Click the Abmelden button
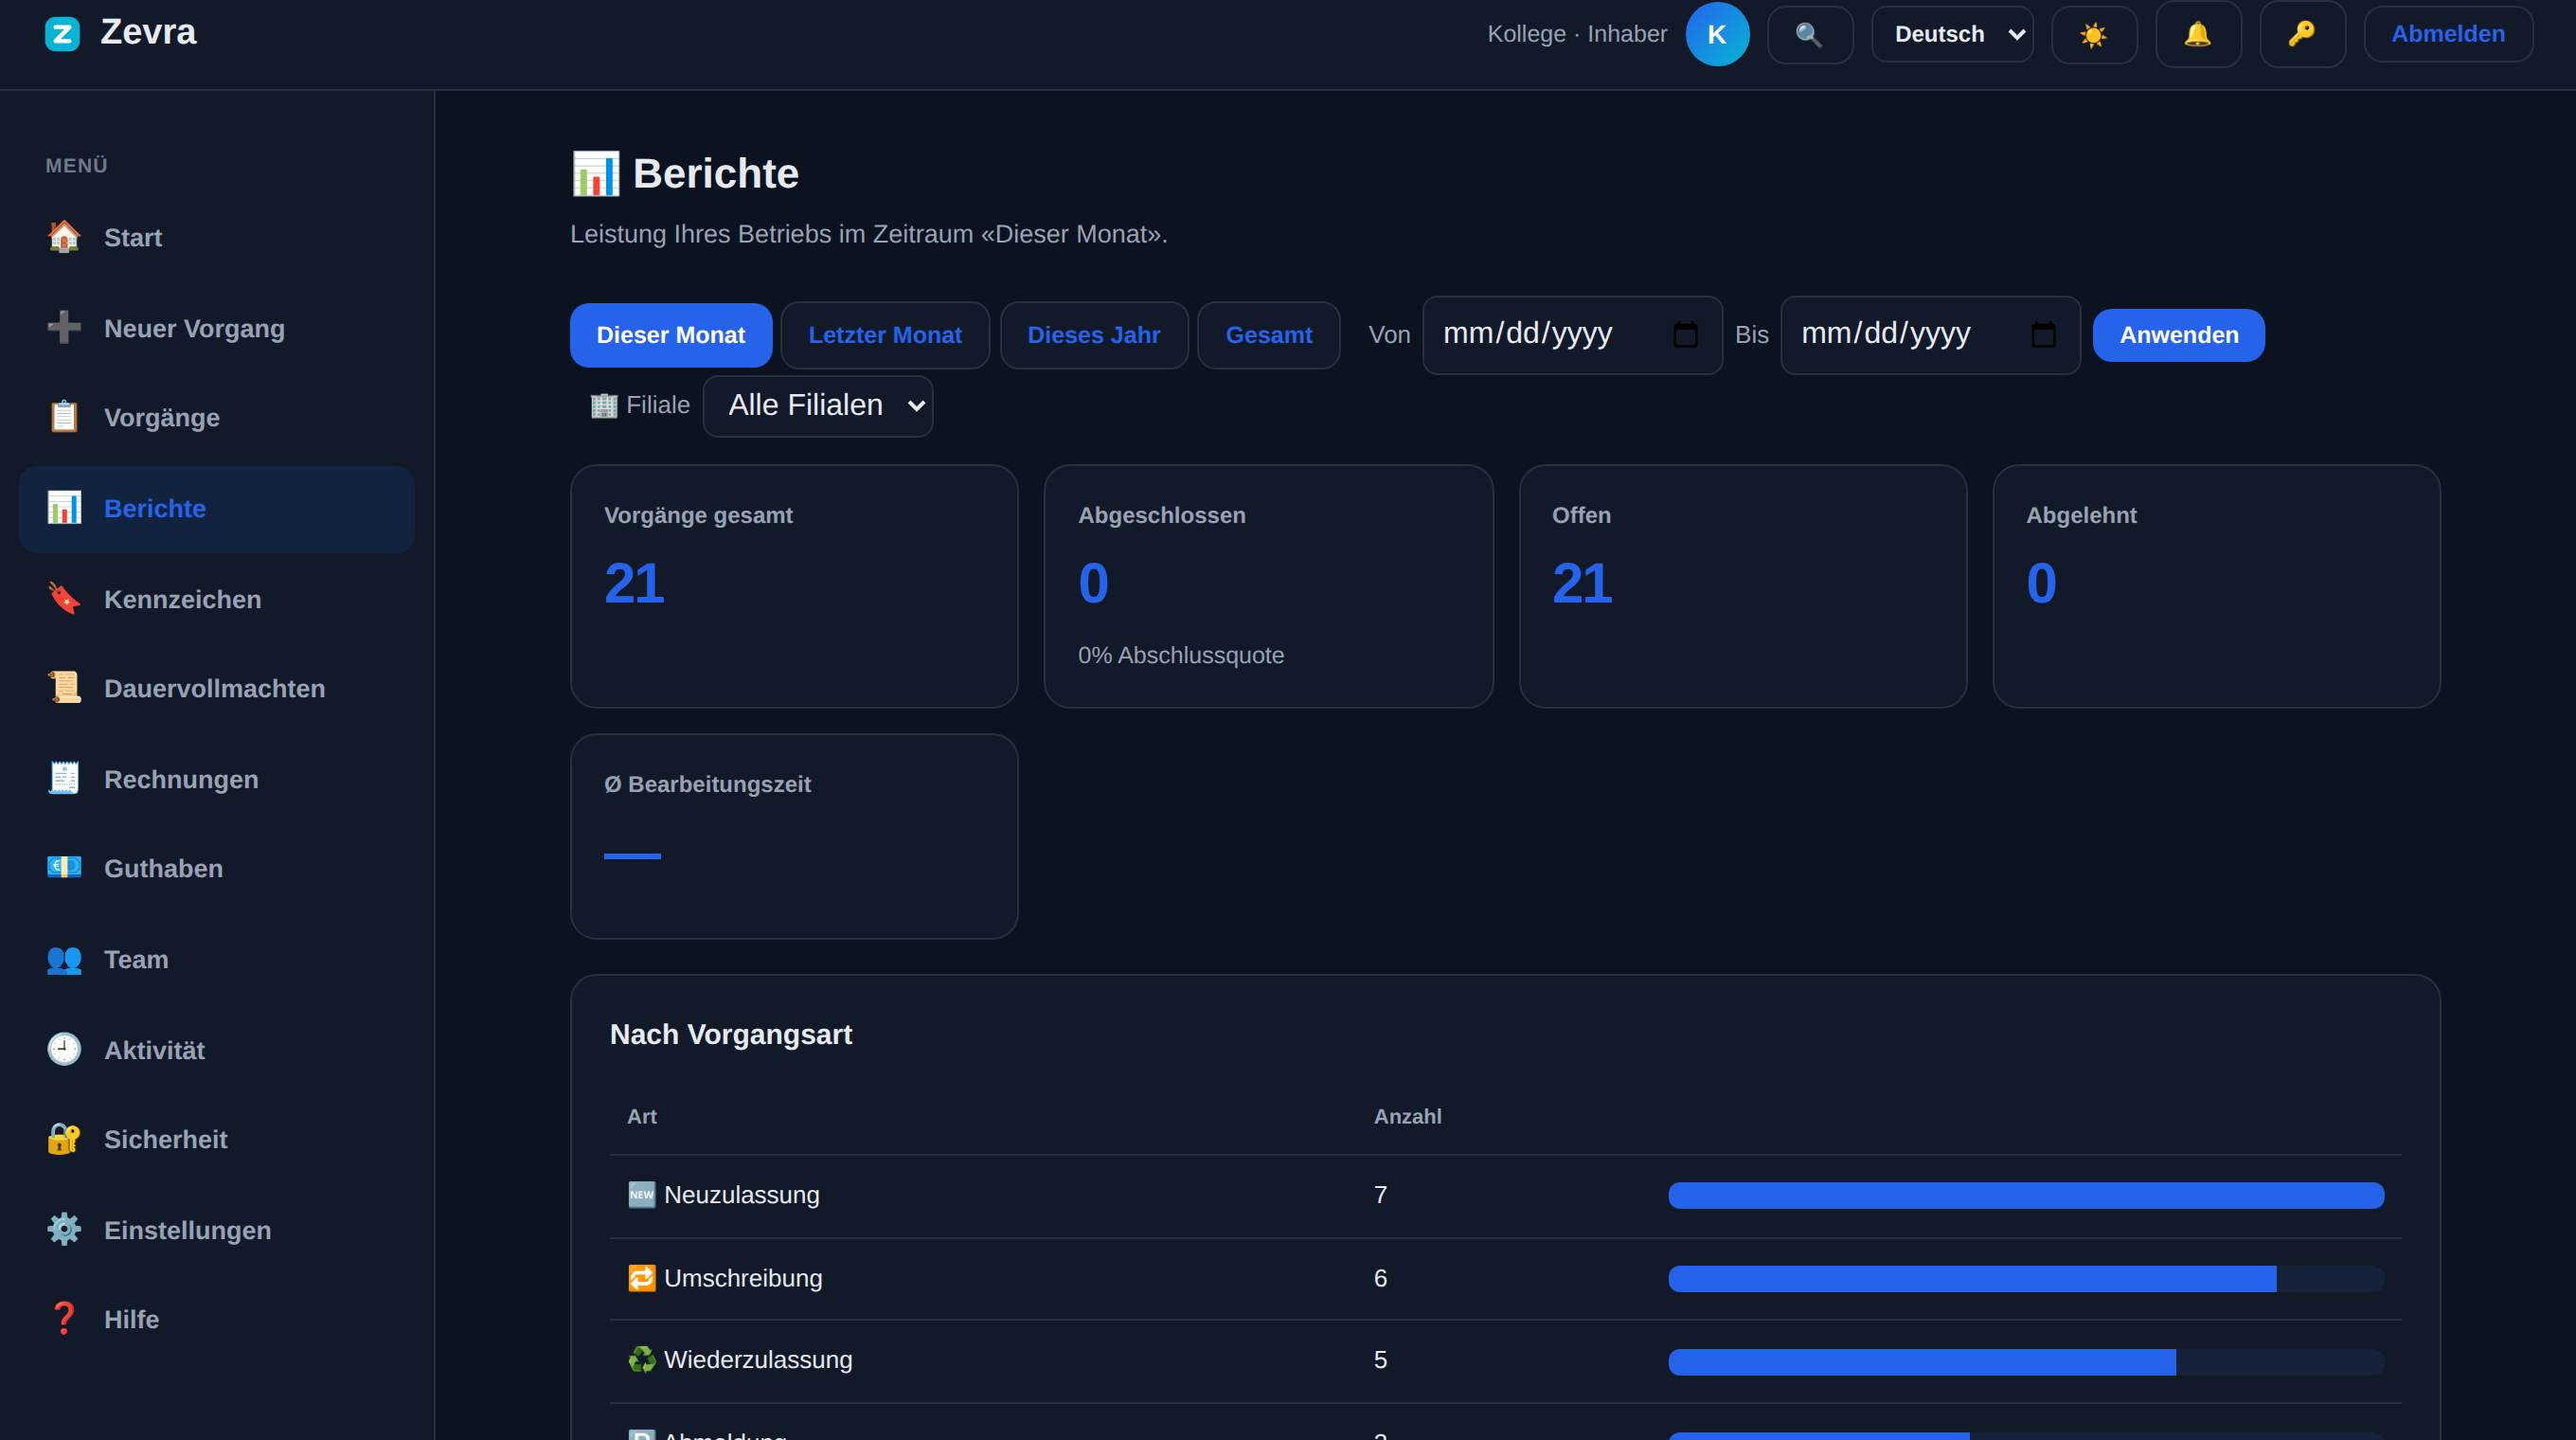Image resolution: width=2576 pixels, height=1440 pixels. [2448, 35]
